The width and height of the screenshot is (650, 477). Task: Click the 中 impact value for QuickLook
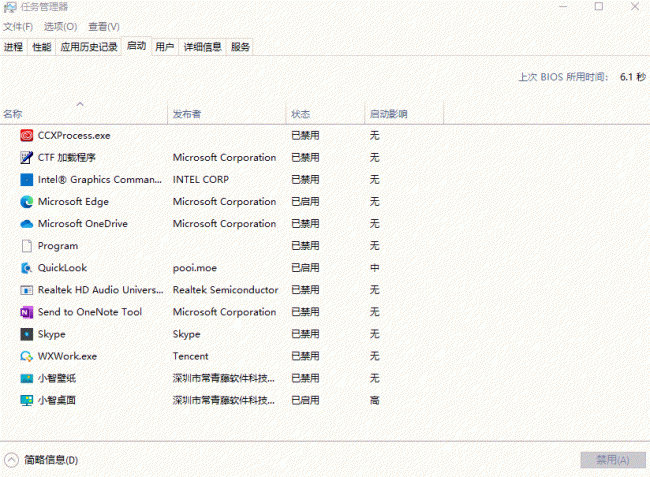375,268
